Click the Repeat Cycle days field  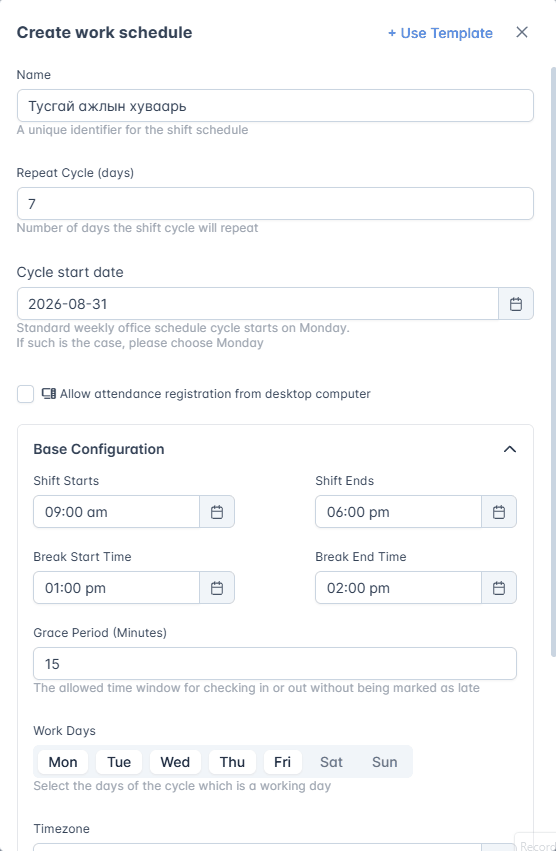coord(275,204)
